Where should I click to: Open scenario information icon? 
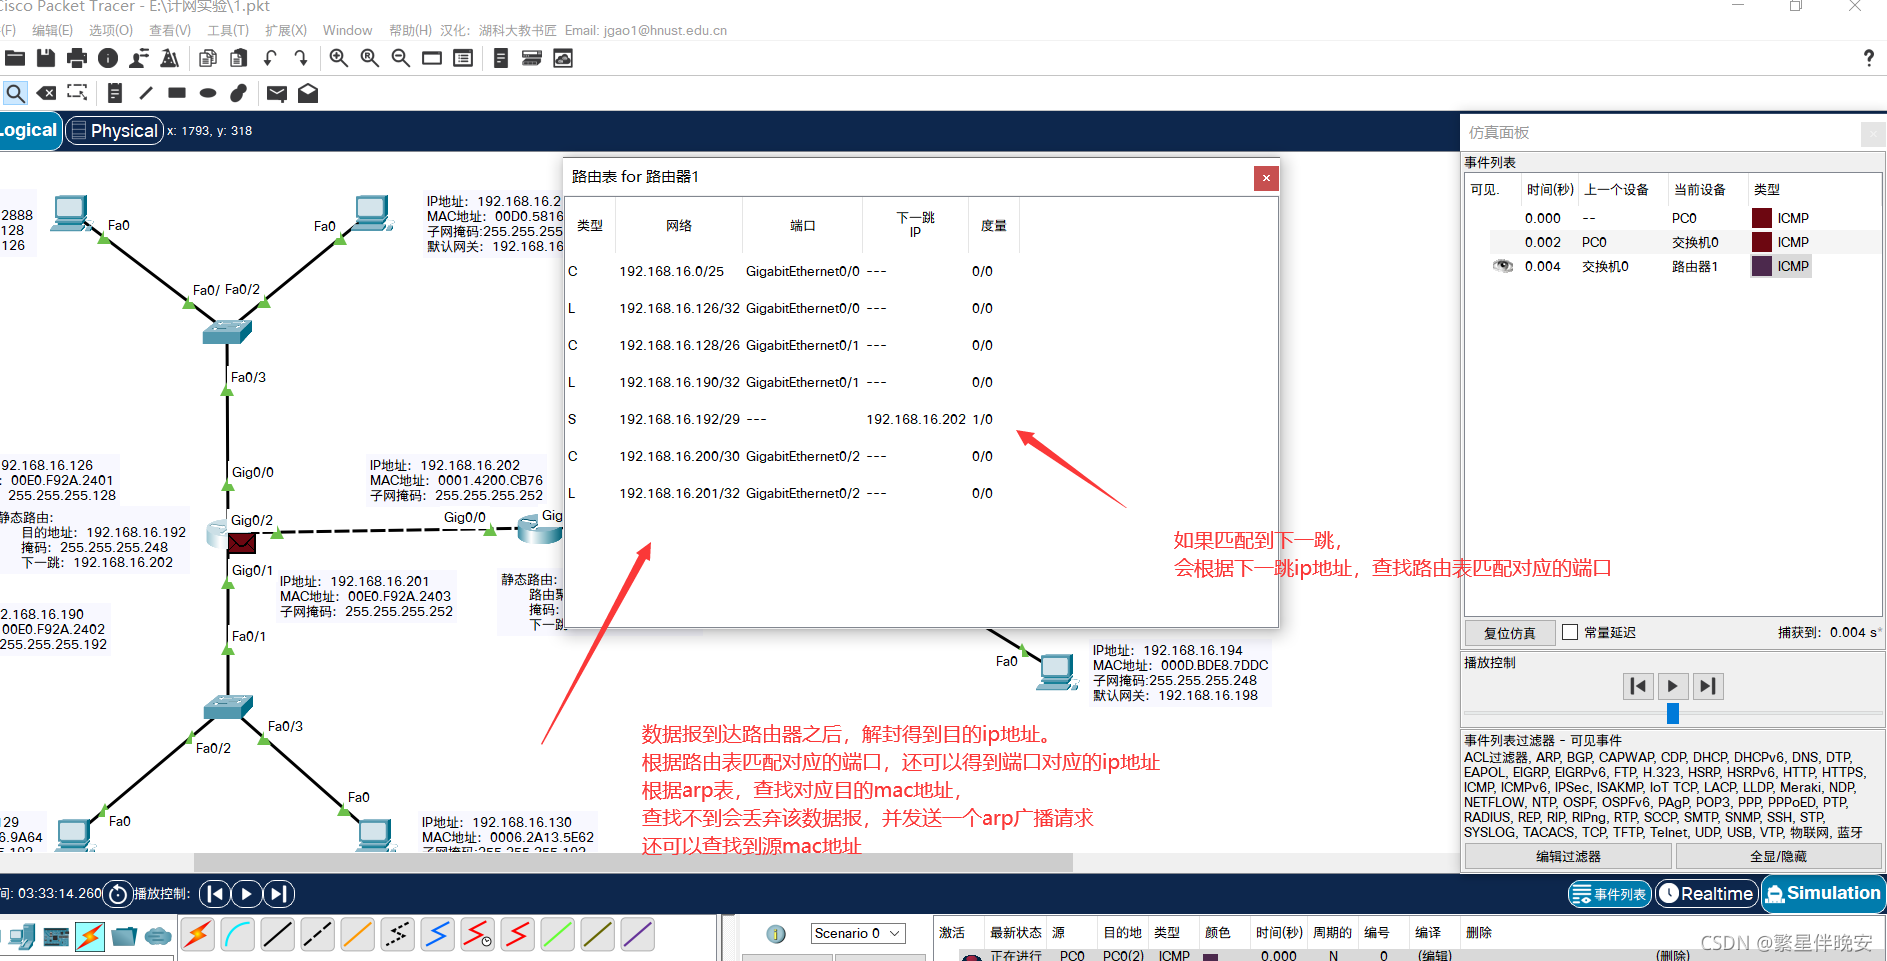pyautogui.click(x=776, y=934)
